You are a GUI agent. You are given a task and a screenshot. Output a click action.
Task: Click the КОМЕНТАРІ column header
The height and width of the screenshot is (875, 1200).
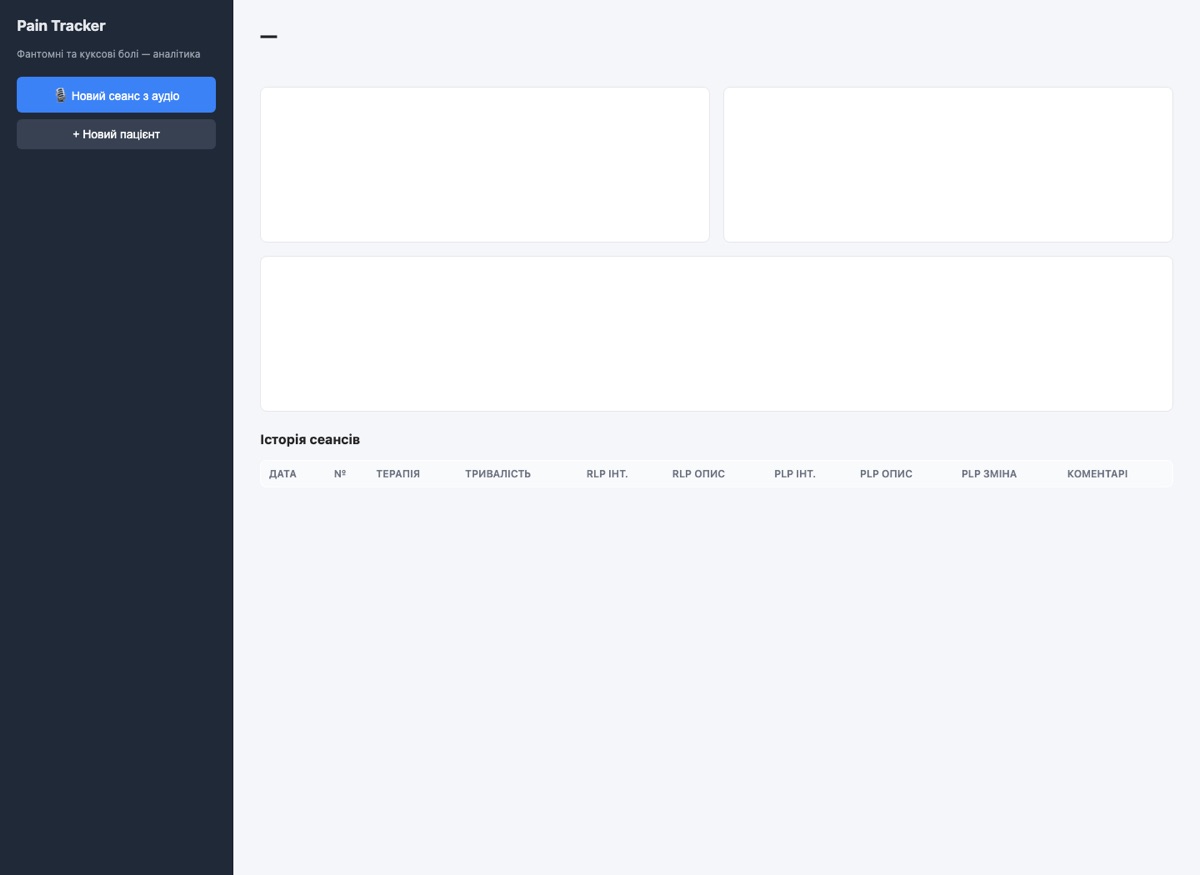(x=1097, y=474)
